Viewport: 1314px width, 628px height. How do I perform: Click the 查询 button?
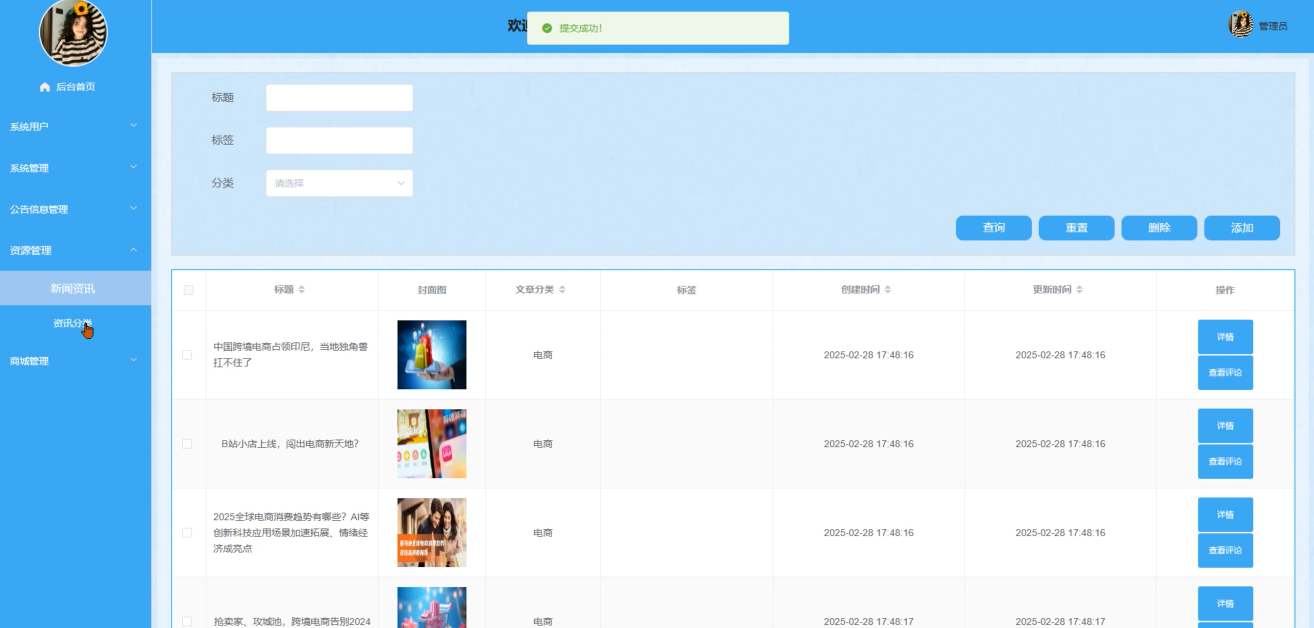[994, 228]
